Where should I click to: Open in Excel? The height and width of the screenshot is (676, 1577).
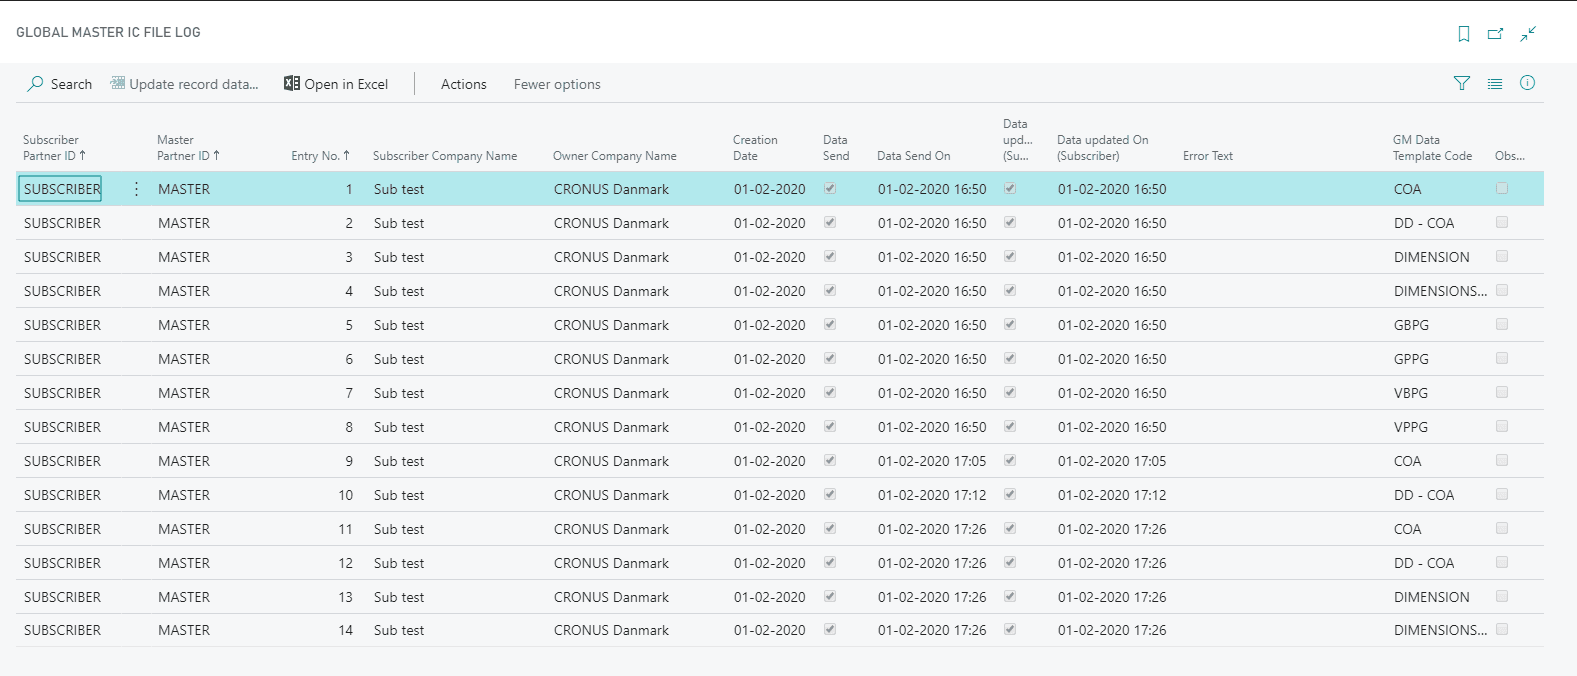[x=336, y=84]
